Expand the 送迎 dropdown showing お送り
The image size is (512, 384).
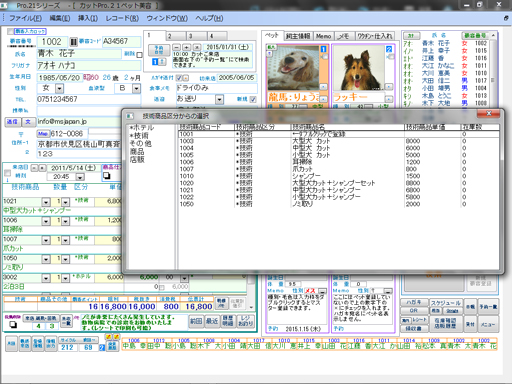[x=219, y=100]
